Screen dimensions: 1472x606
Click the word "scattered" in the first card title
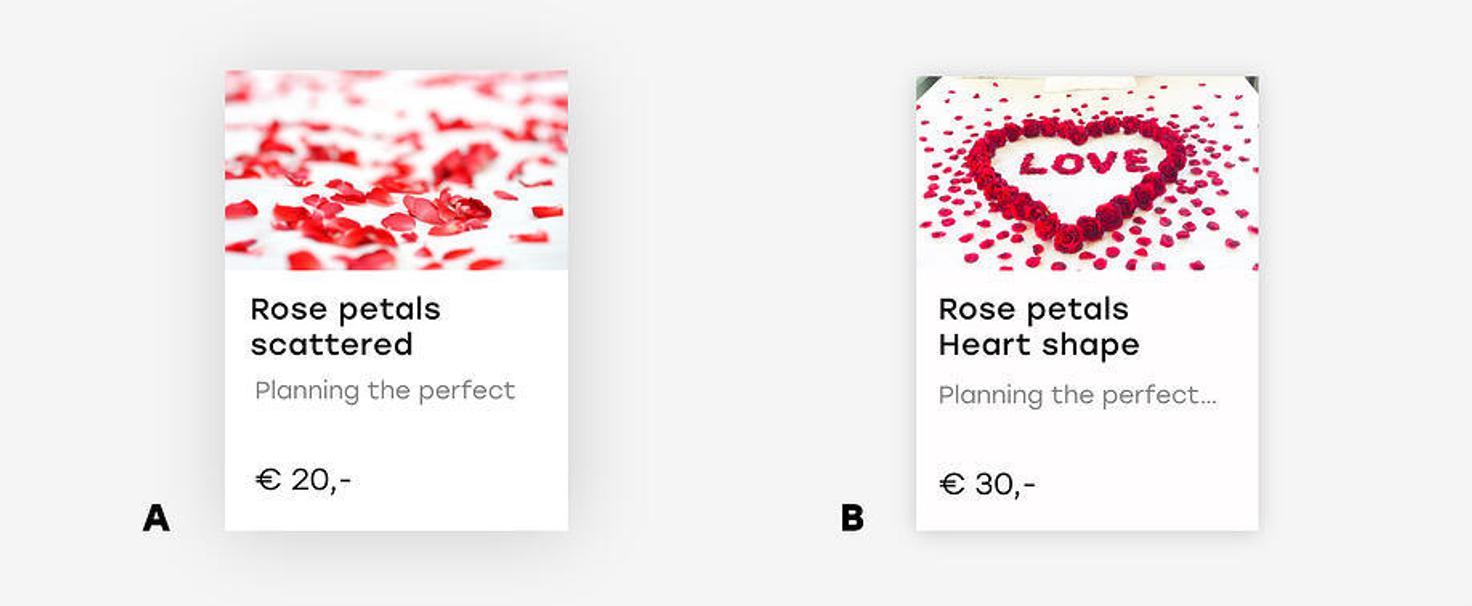[x=331, y=344]
